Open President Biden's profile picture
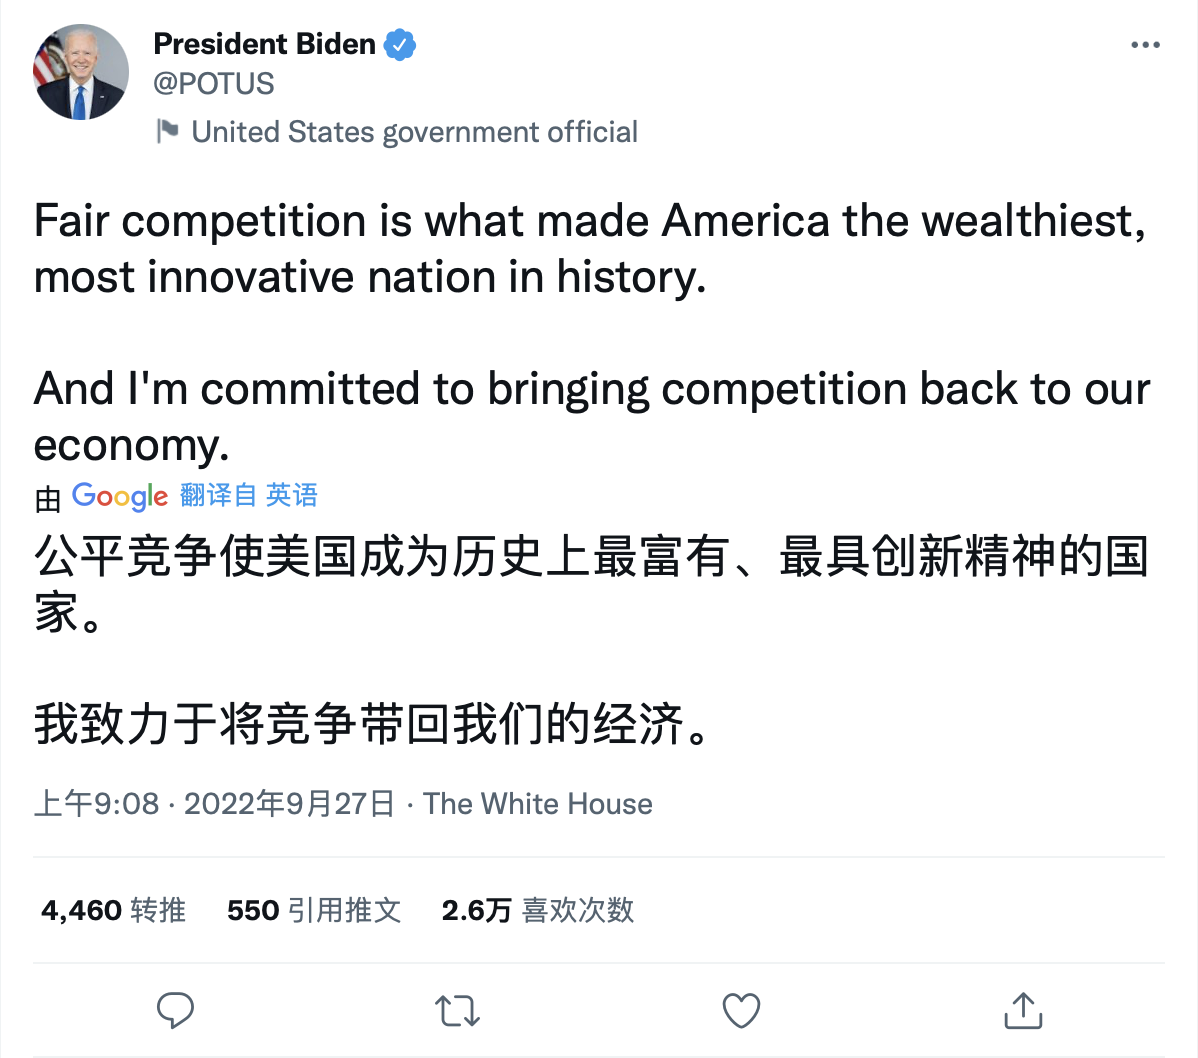1198x1058 pixels. click(x=81, y=73)
